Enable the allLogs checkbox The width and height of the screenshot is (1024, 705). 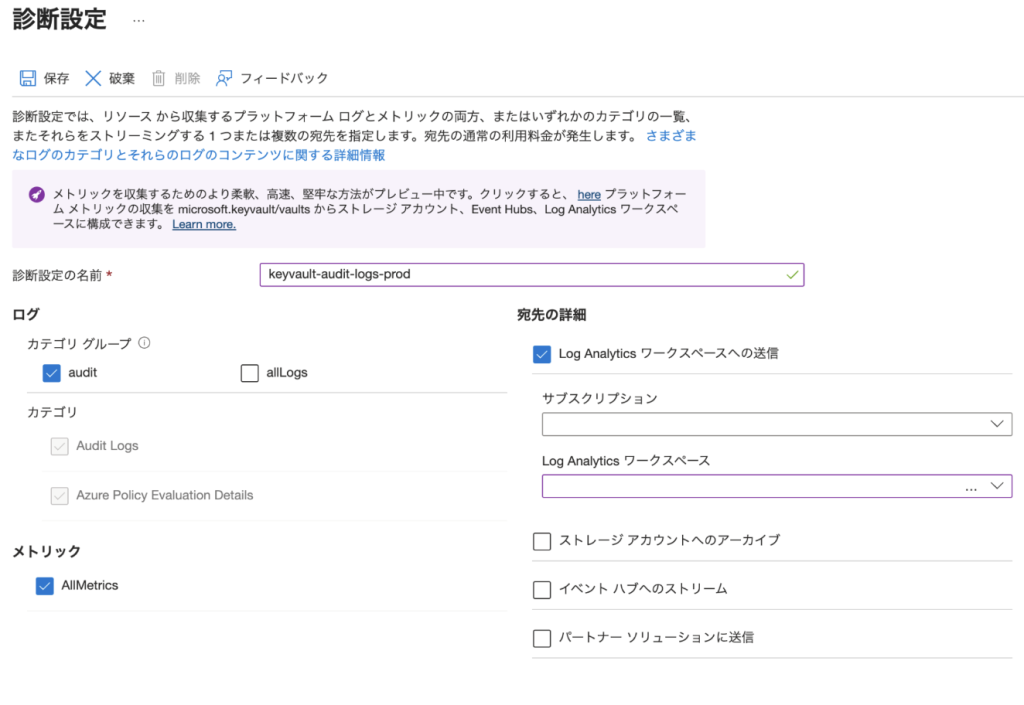pos(250,373)
